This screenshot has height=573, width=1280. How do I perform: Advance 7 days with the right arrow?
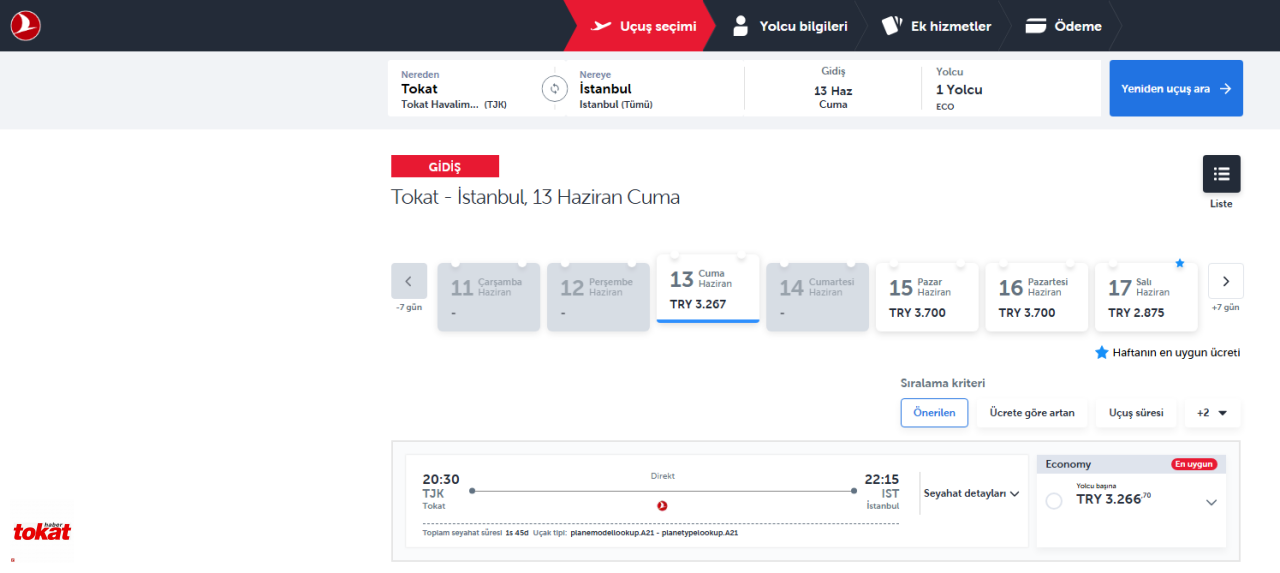tap(1226, 281)
